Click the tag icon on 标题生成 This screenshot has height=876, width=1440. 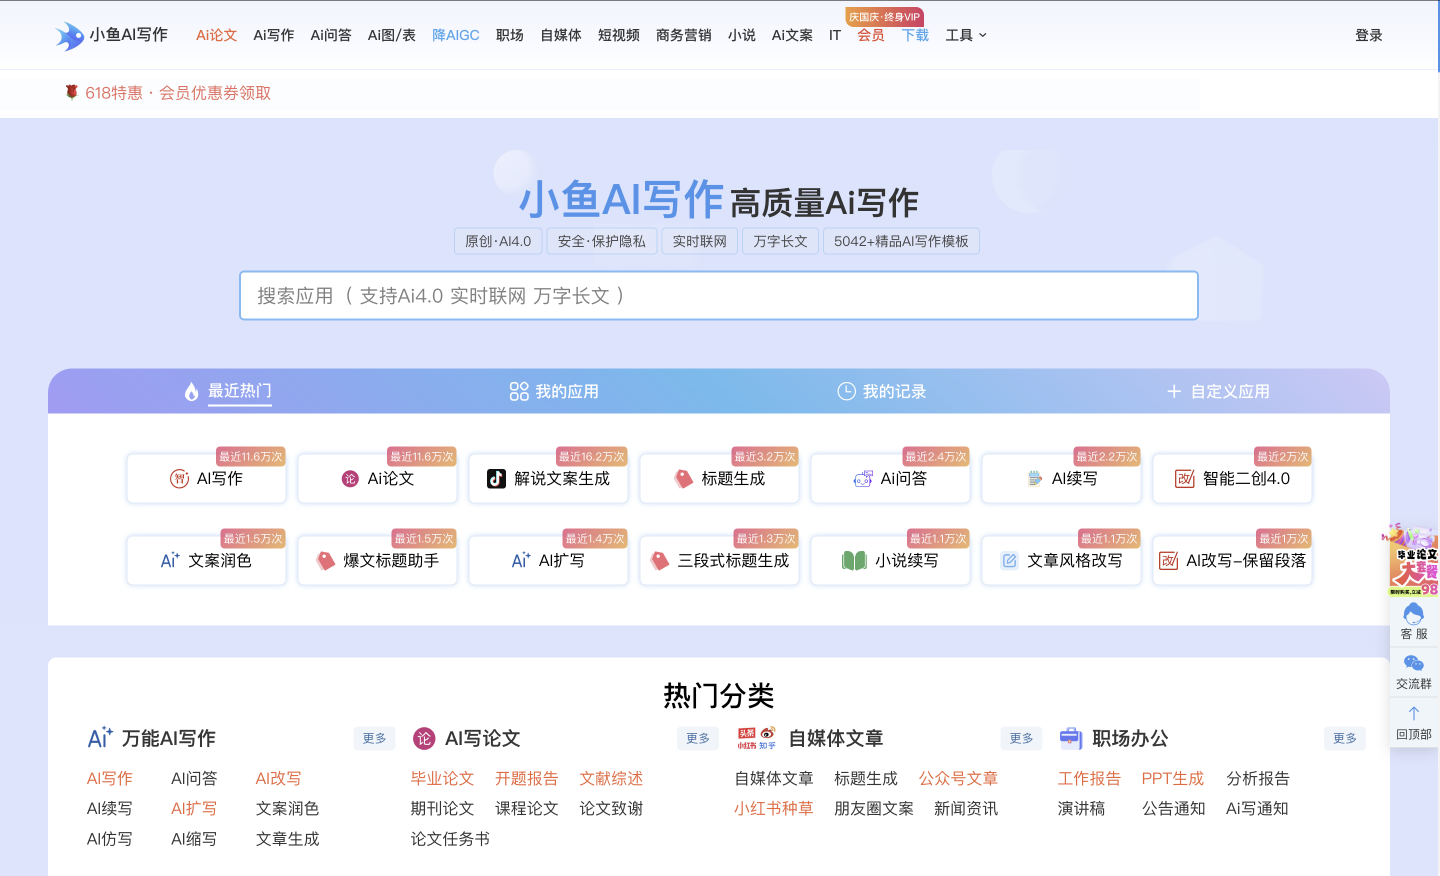pos(684,479)
